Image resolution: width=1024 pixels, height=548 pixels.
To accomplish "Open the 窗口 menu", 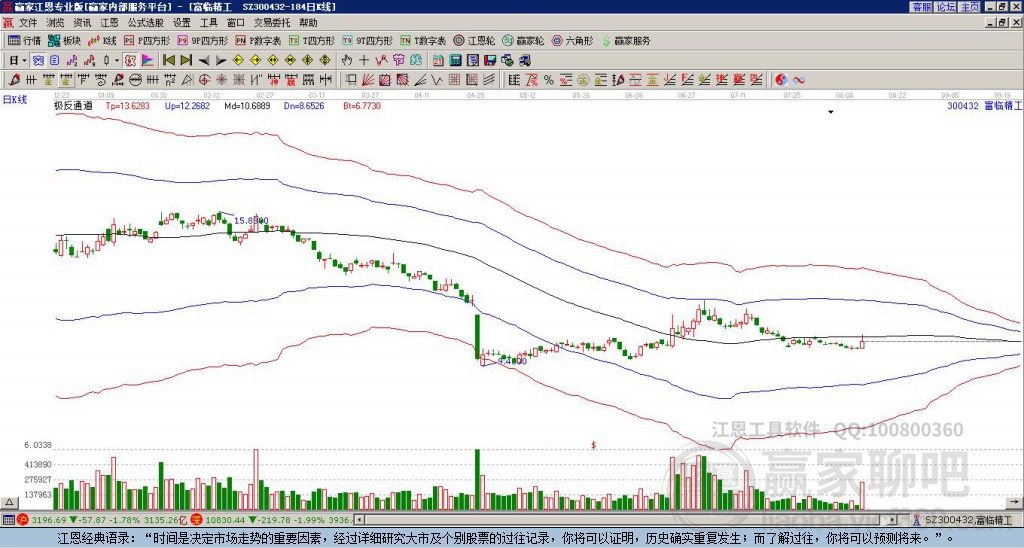I will coord(236,23).
